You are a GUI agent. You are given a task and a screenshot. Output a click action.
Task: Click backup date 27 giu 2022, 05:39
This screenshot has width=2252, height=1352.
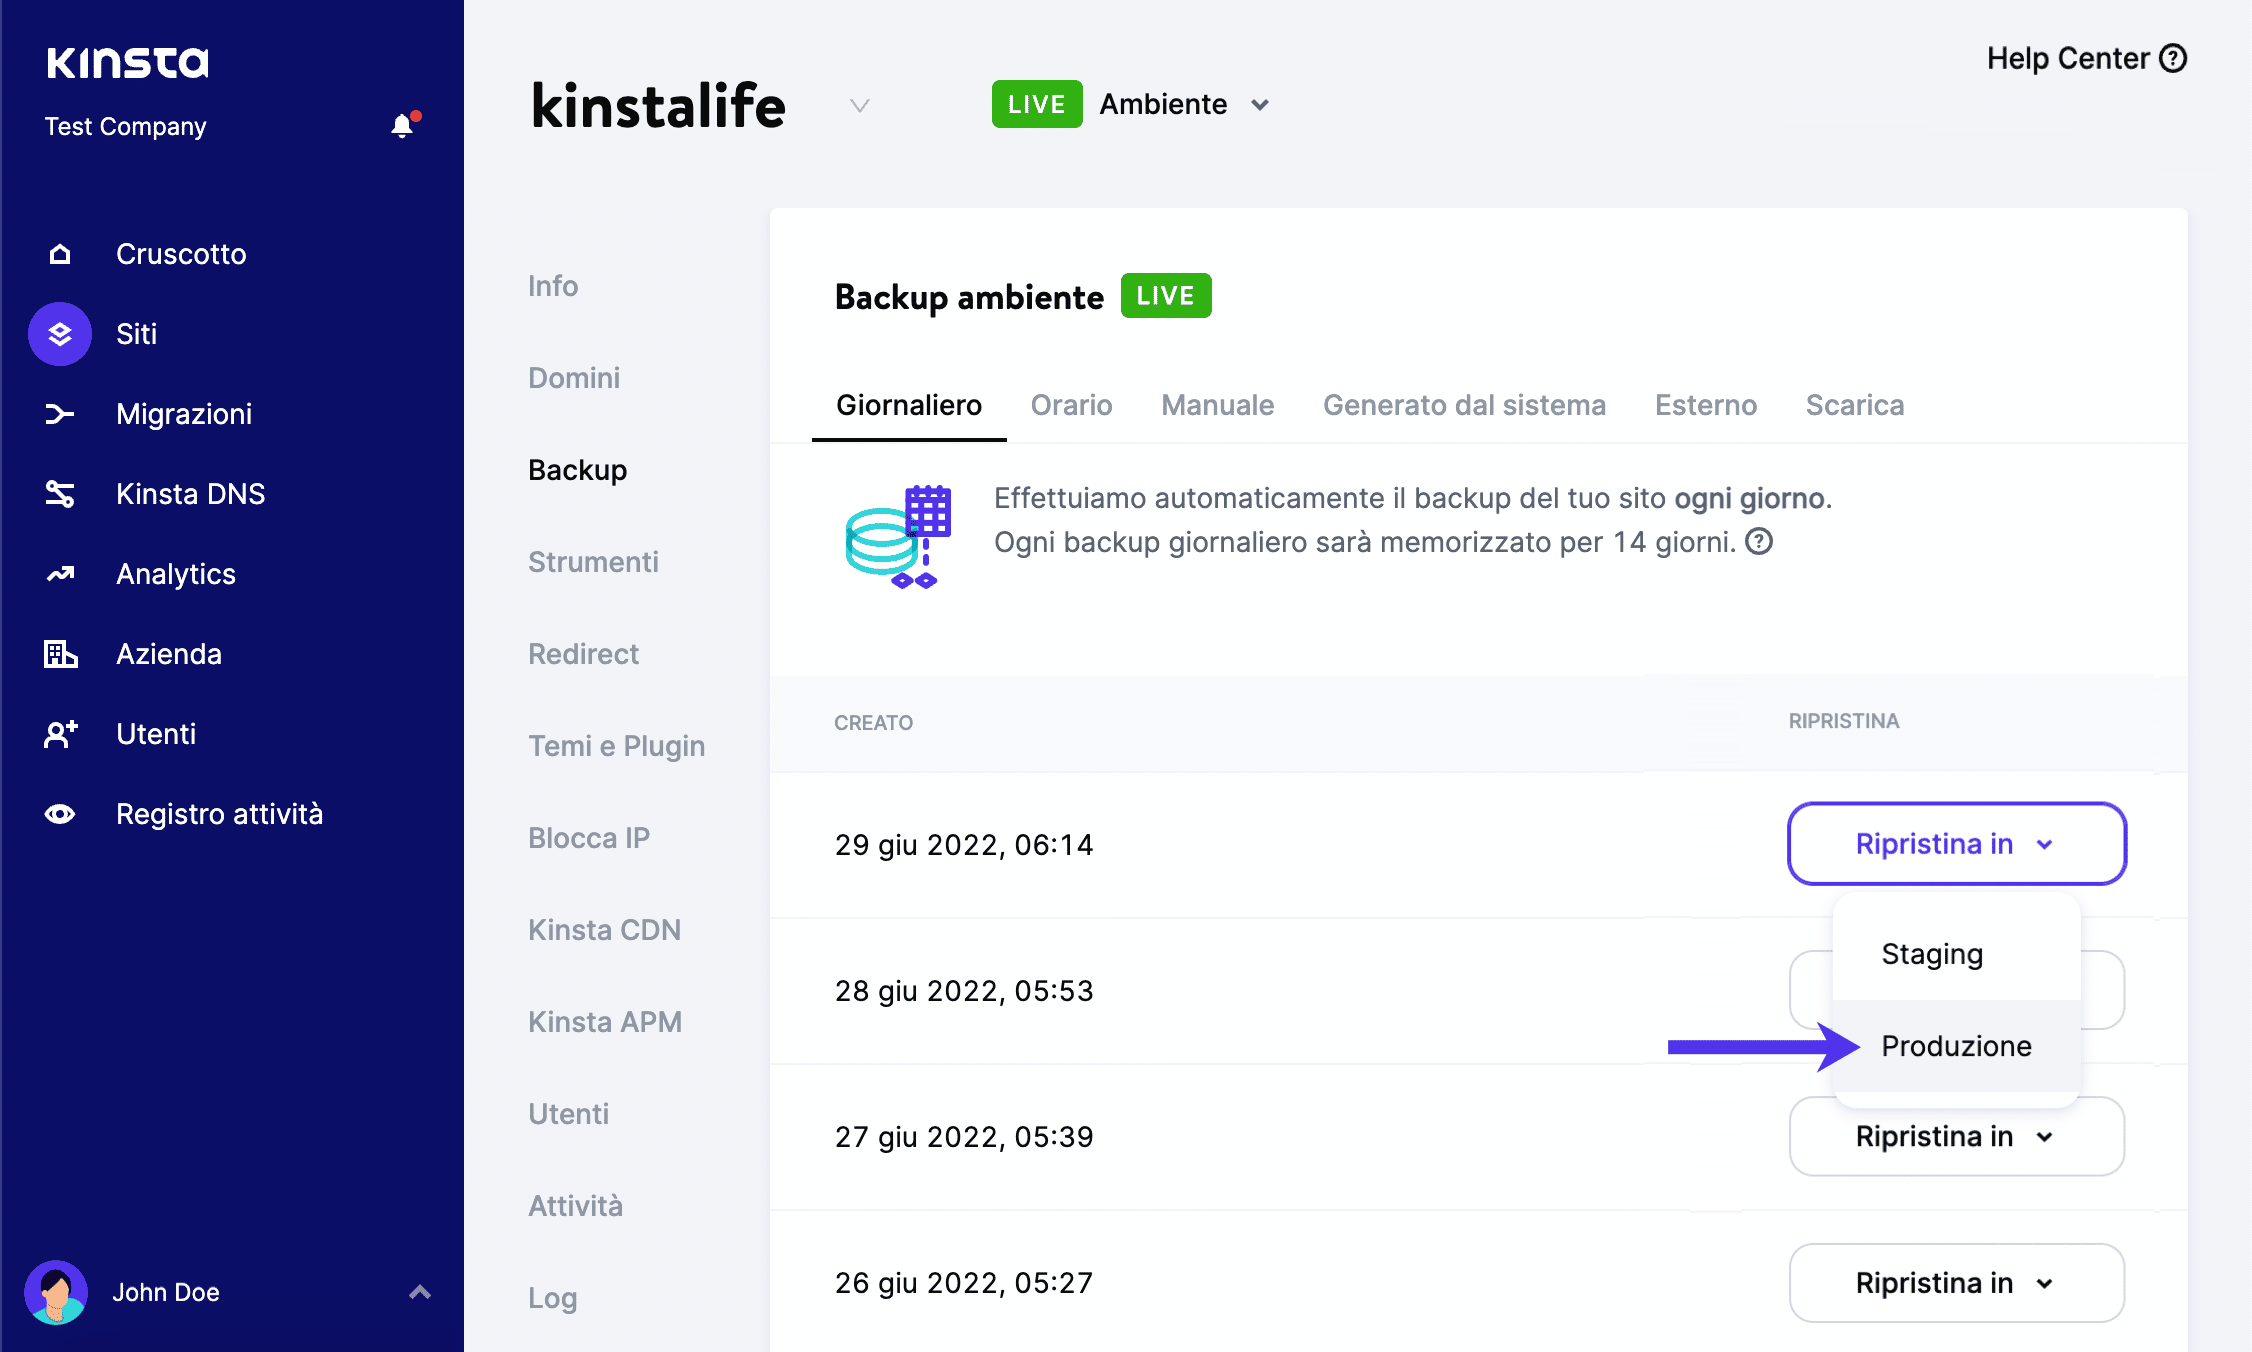pyautogui.click(x=964, y=1137)
